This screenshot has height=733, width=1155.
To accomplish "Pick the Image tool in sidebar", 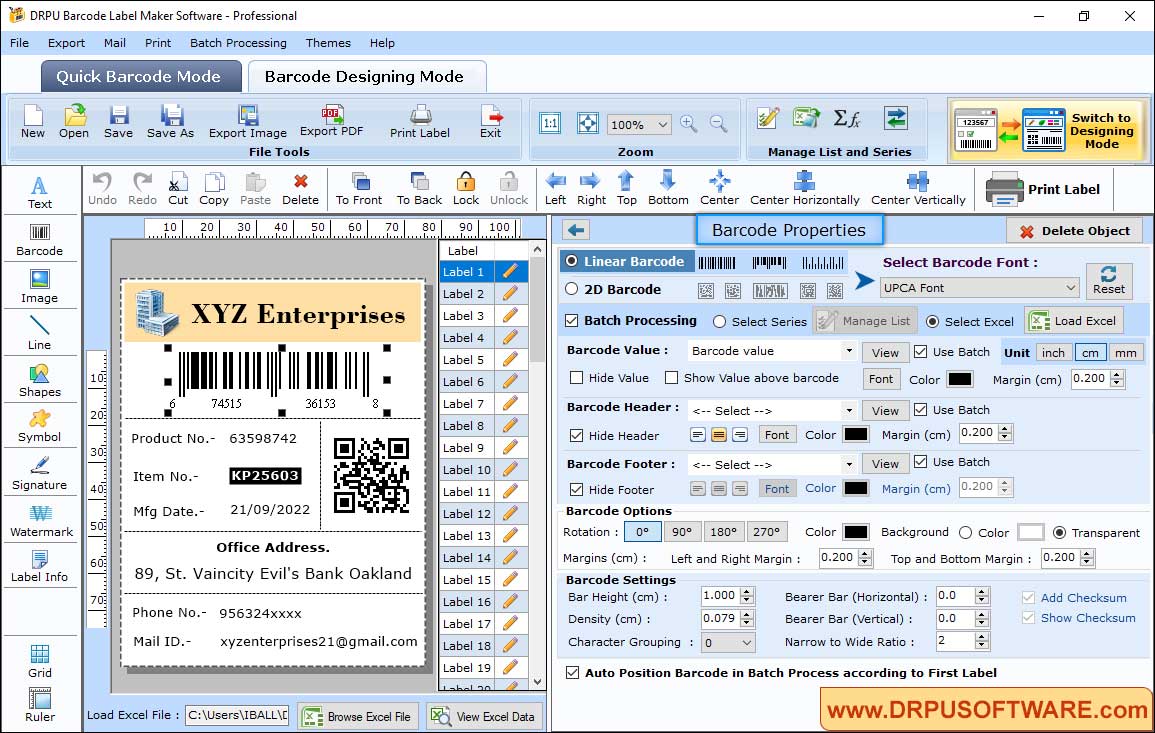I will click(x=40, y=287).
